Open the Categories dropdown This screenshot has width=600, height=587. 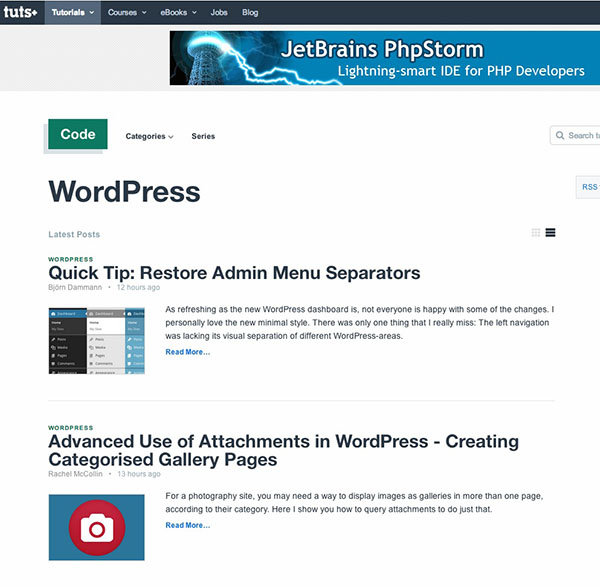click(149, 136)
